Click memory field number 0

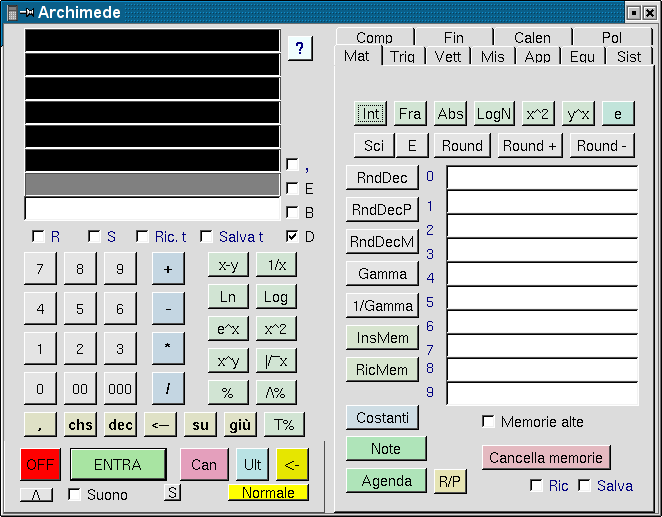[x=542, y=178]
